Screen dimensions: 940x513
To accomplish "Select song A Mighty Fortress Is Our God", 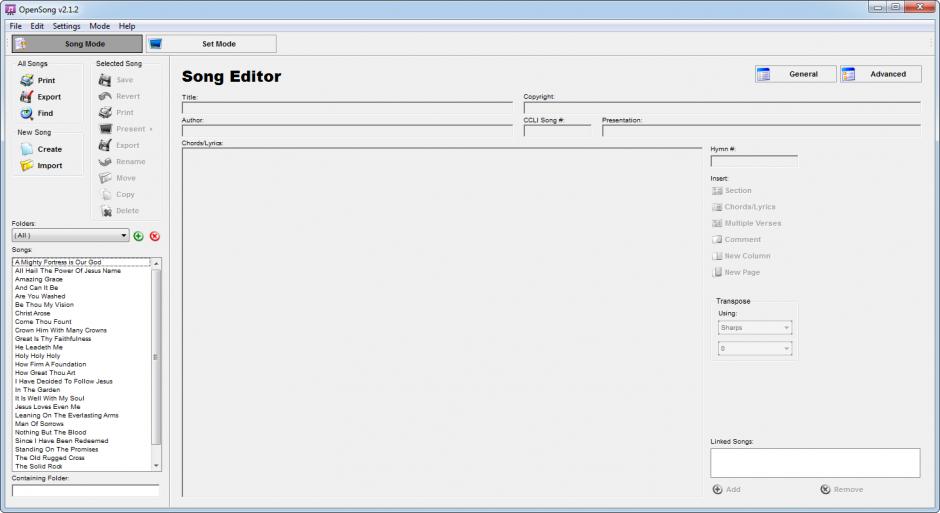I will (x=58, y=262).
